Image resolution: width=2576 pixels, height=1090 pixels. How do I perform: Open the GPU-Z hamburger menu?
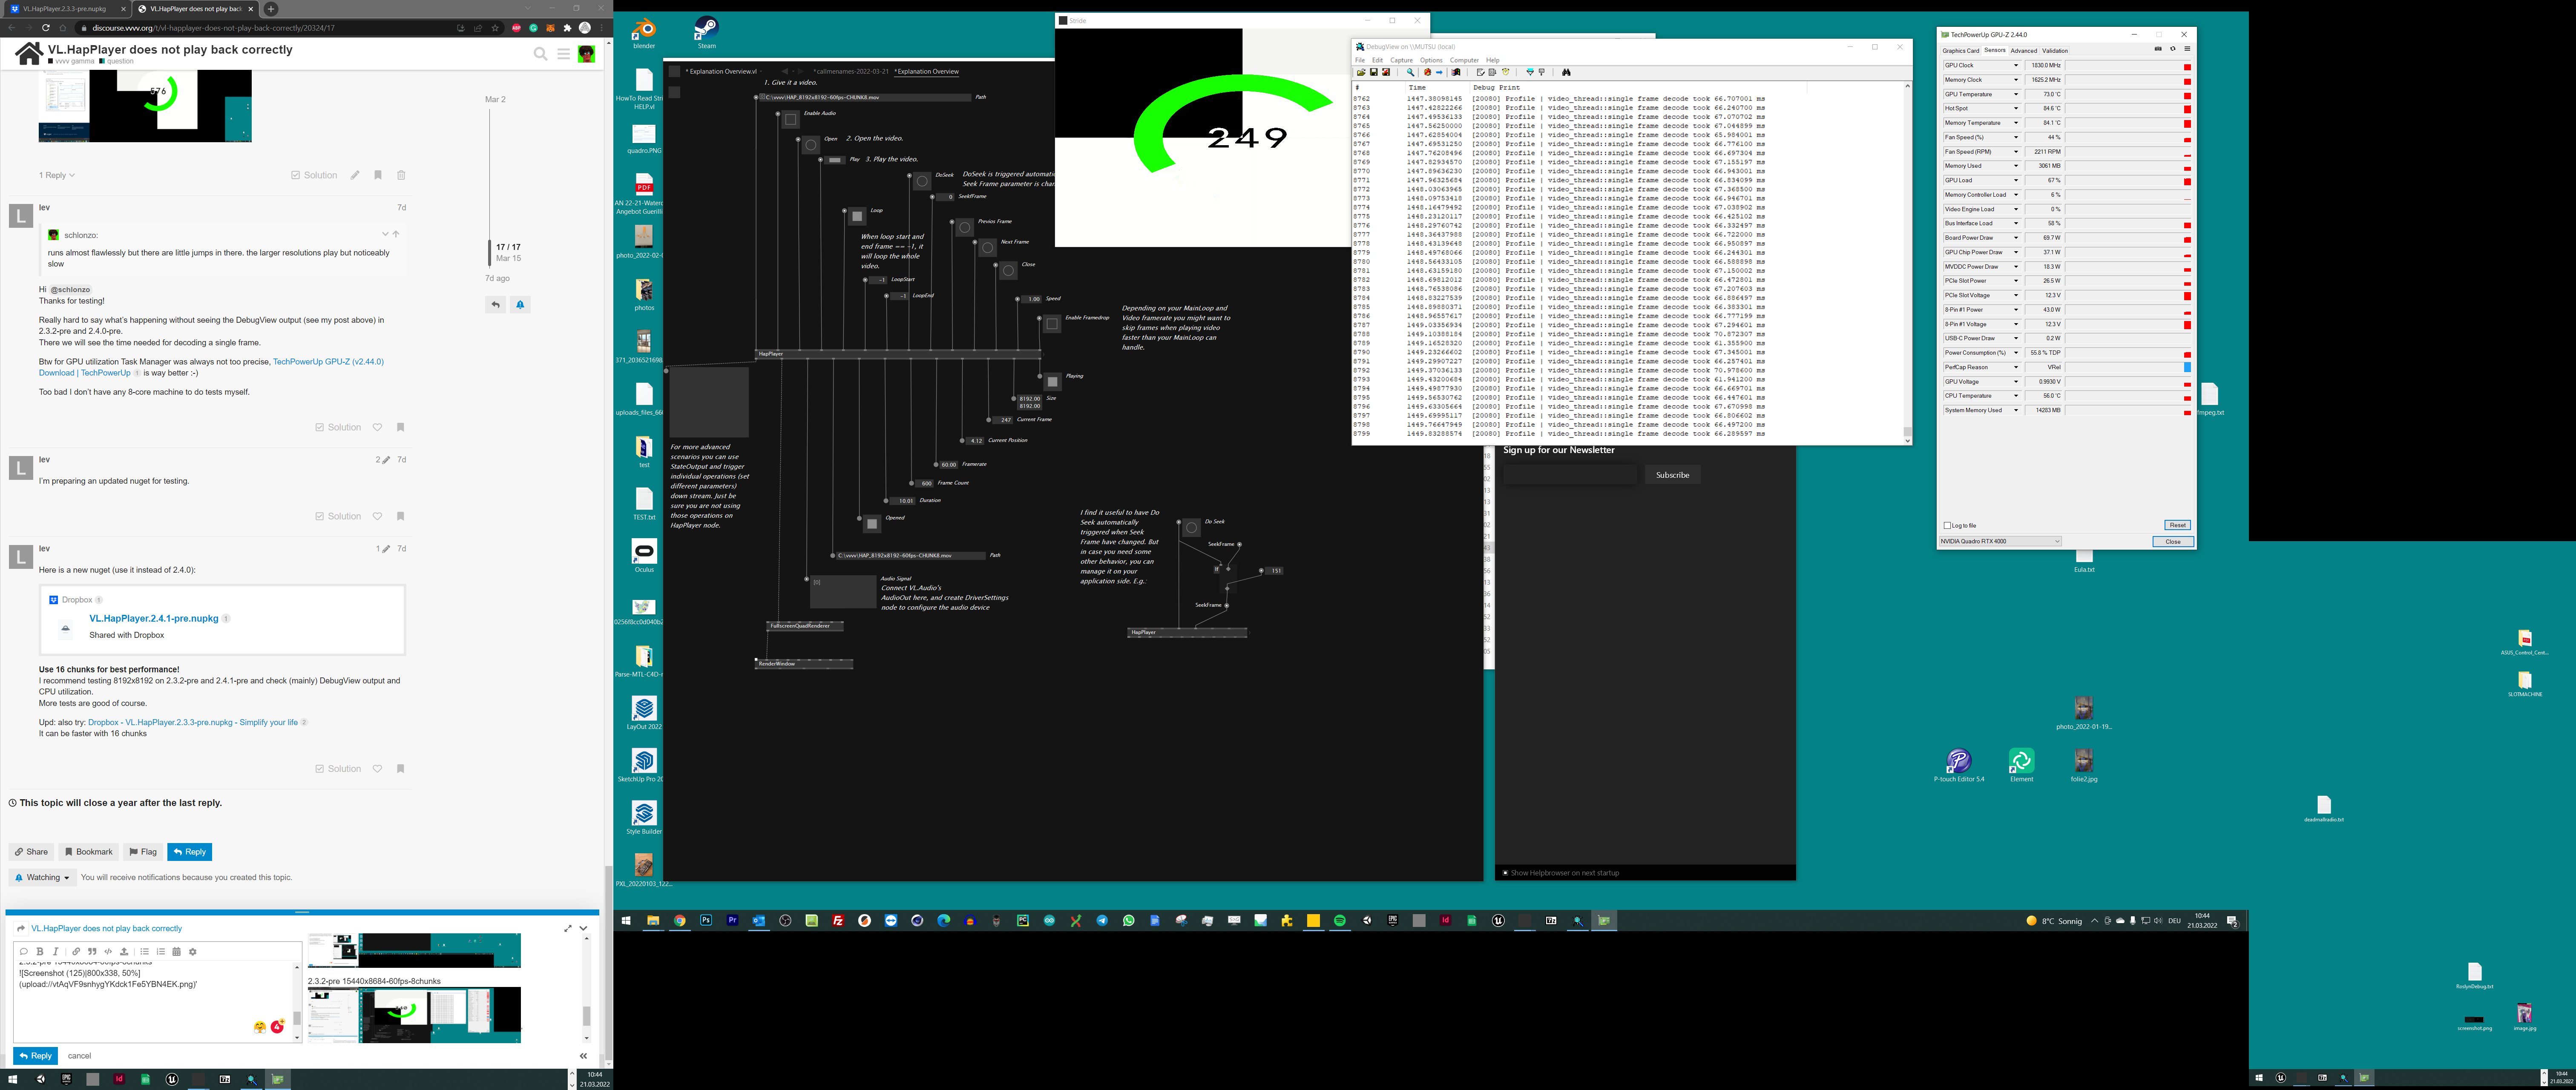[x=2187, y=49]
